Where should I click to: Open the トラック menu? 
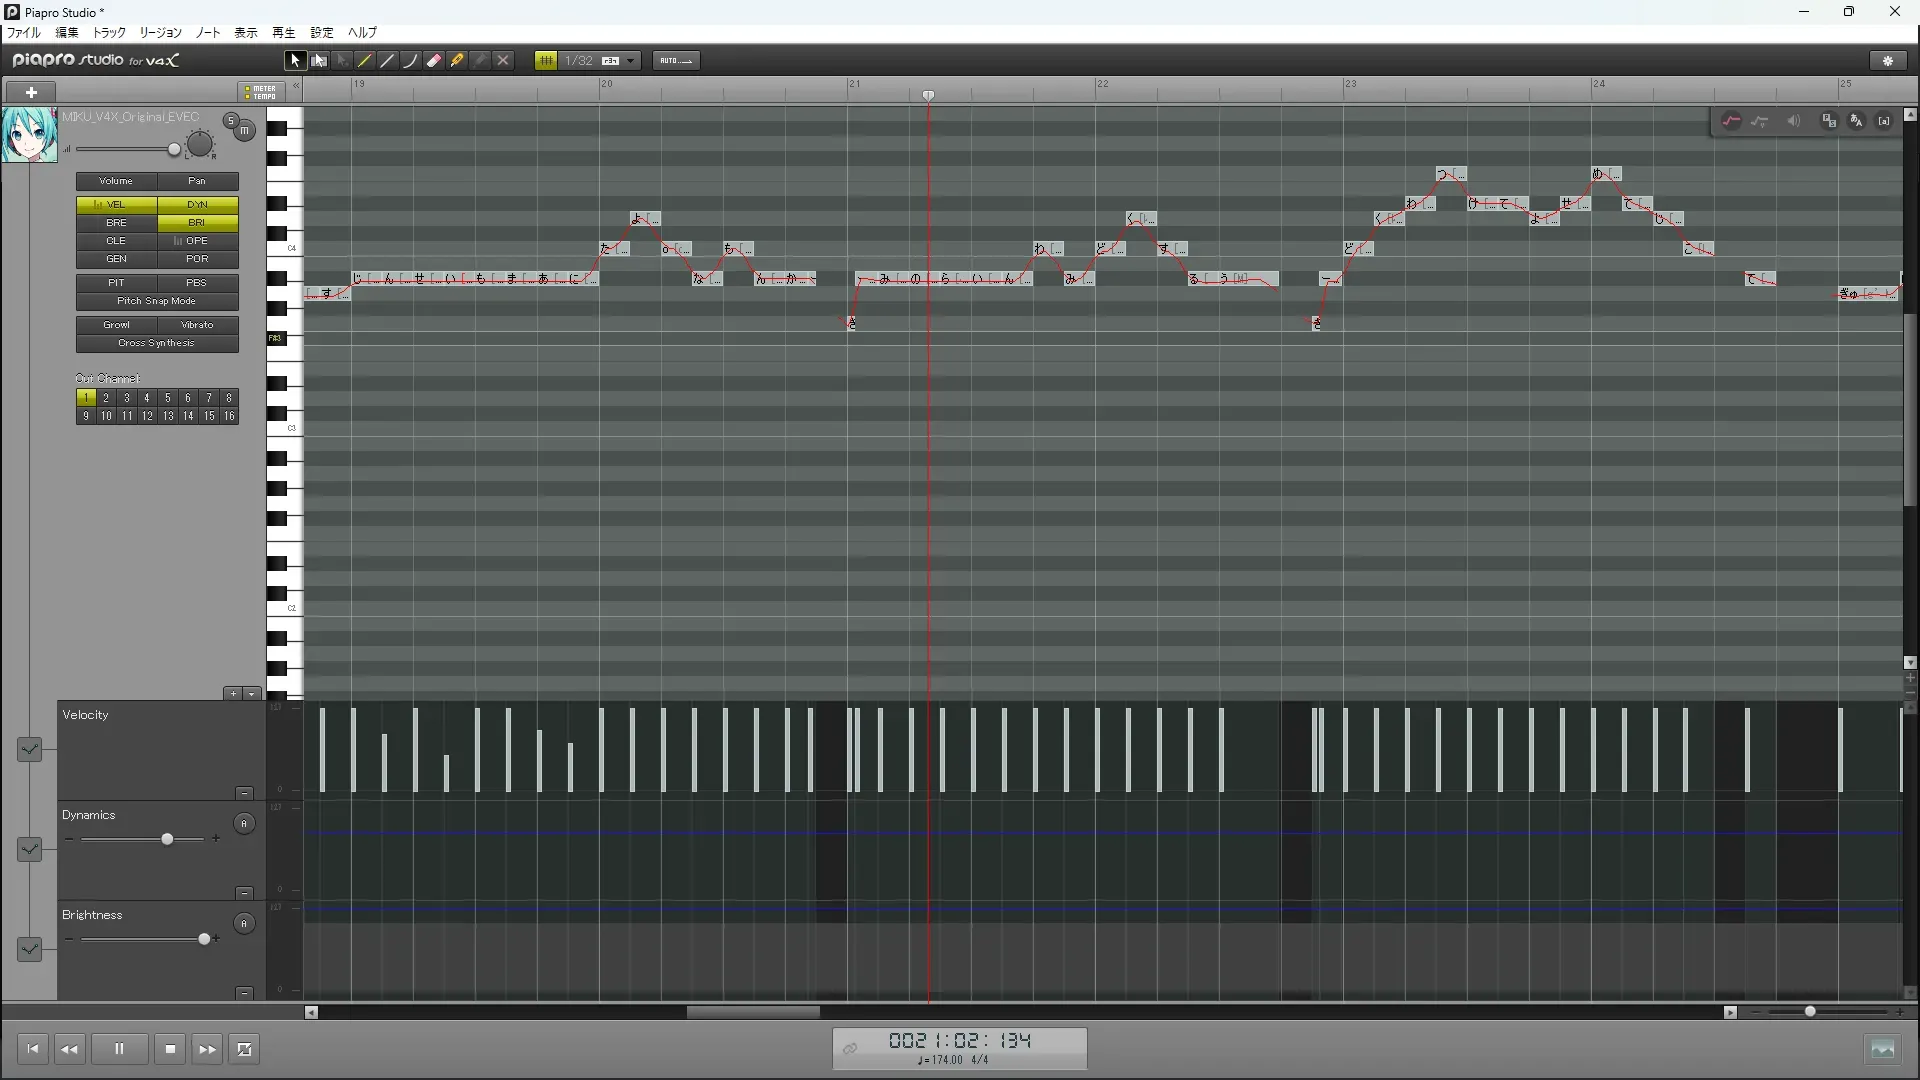[x=109, y=33]
